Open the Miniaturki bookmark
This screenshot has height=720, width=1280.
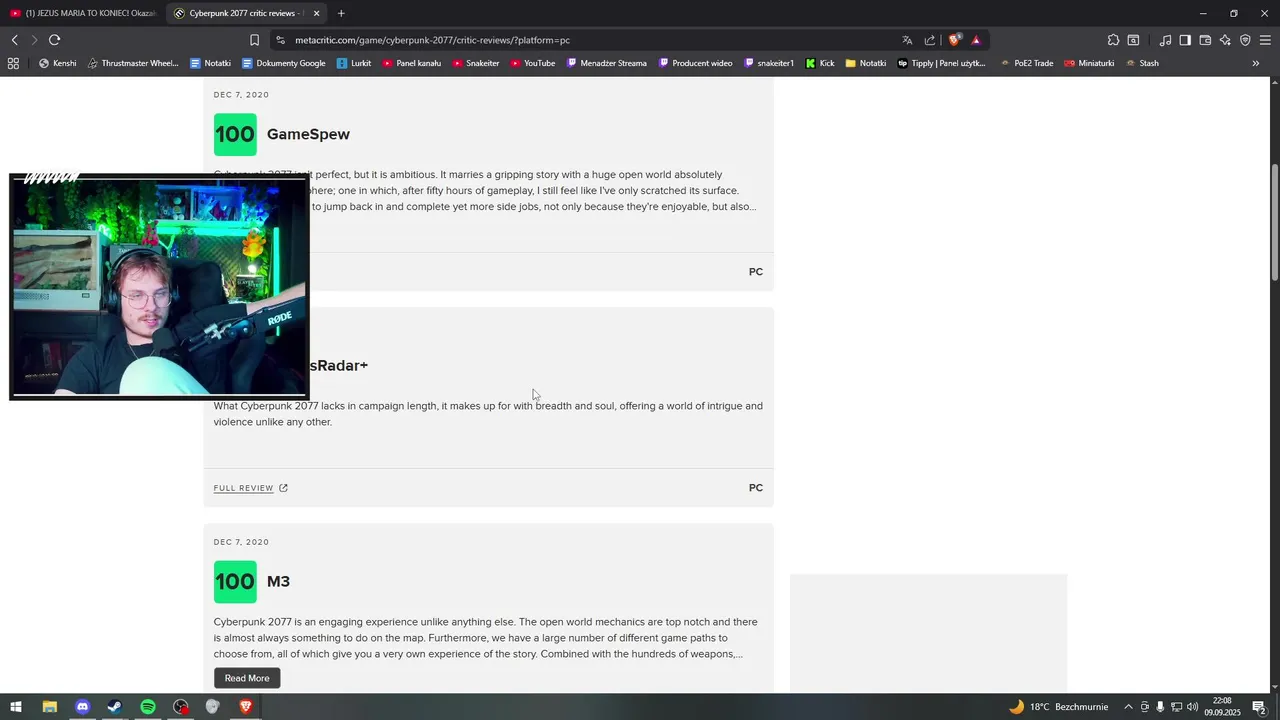pos(1089,63)
